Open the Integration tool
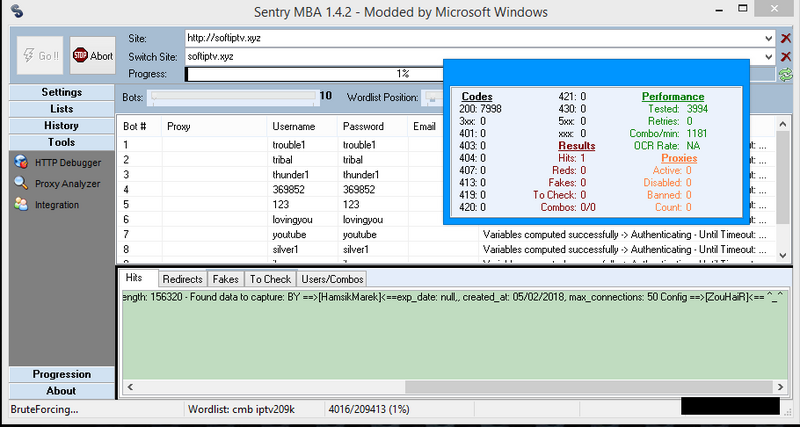The height and width of the screenshot is (427, 800). (x=47, y=205)
